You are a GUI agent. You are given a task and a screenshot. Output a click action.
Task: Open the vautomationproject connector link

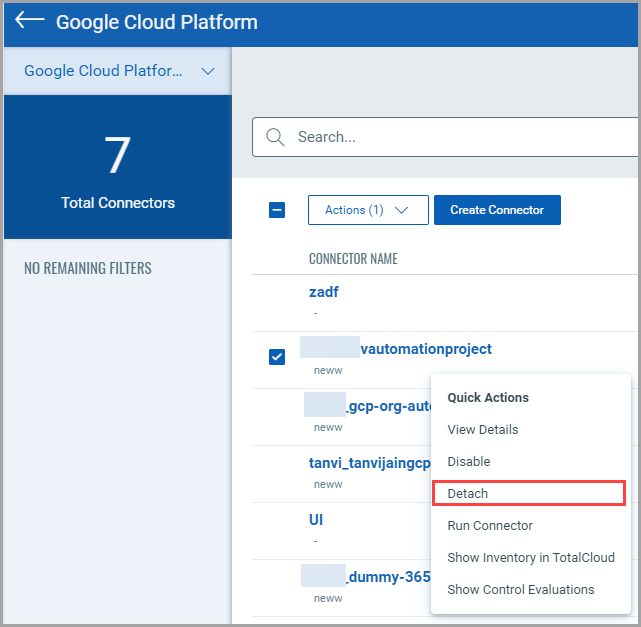click(425, 349)
